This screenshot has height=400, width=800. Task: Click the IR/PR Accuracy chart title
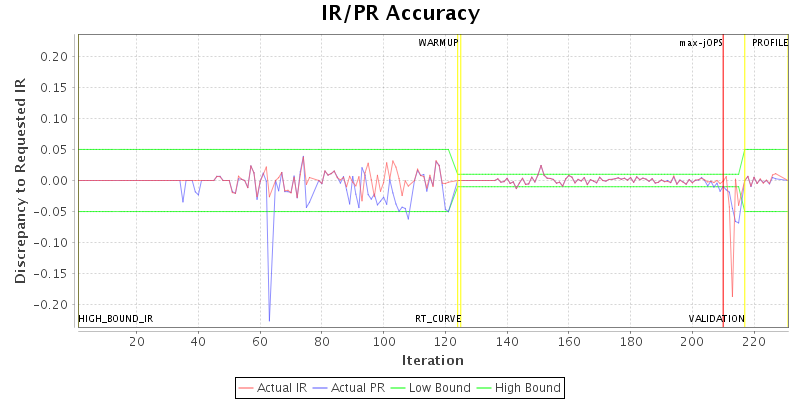[x=400, y=14]
